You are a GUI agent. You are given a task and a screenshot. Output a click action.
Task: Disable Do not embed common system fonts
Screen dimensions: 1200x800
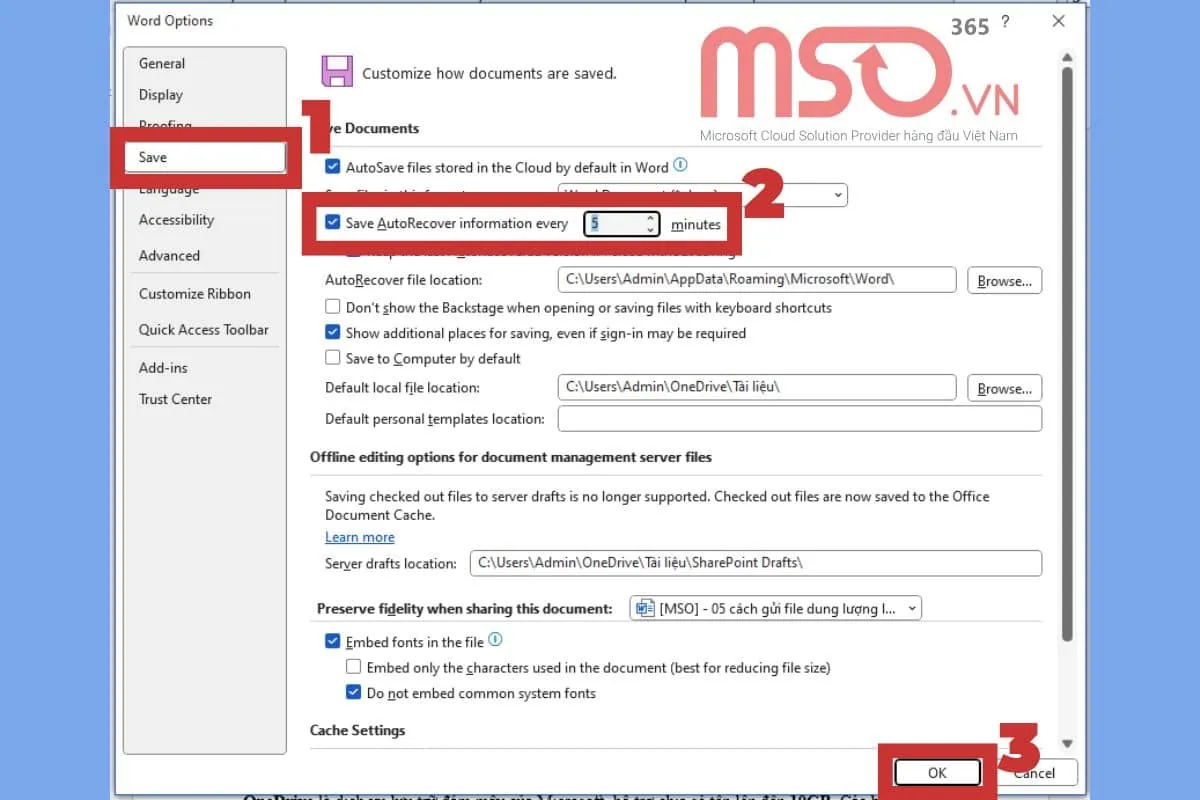point(354,692)
